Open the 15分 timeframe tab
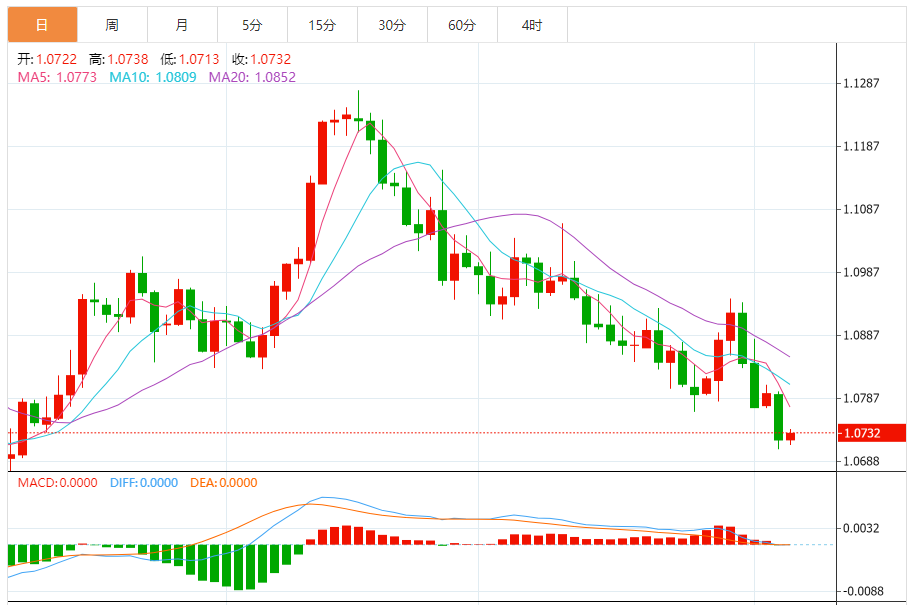Viewport: 917px width, 605px height. (x=322, y=25)
